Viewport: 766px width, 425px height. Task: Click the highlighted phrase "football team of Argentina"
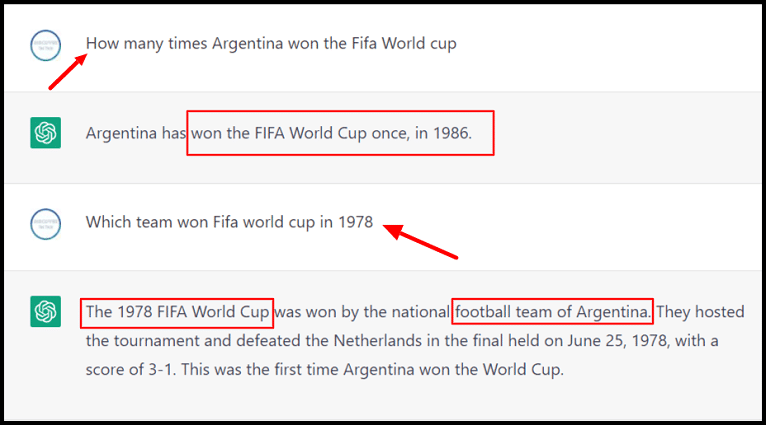tap(553, 312)
